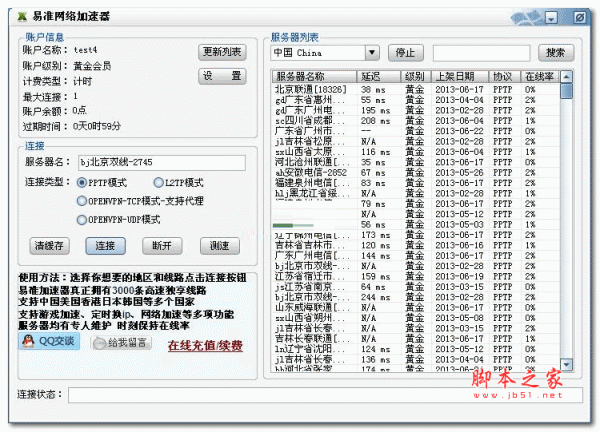Select PPTP模式 radio button
Viewport: 600px width, 432px height.
(82, 183)
